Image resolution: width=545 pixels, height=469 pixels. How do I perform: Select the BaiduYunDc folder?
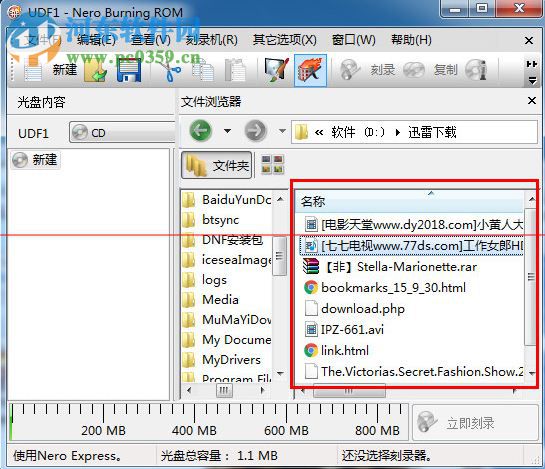(227, 200)
